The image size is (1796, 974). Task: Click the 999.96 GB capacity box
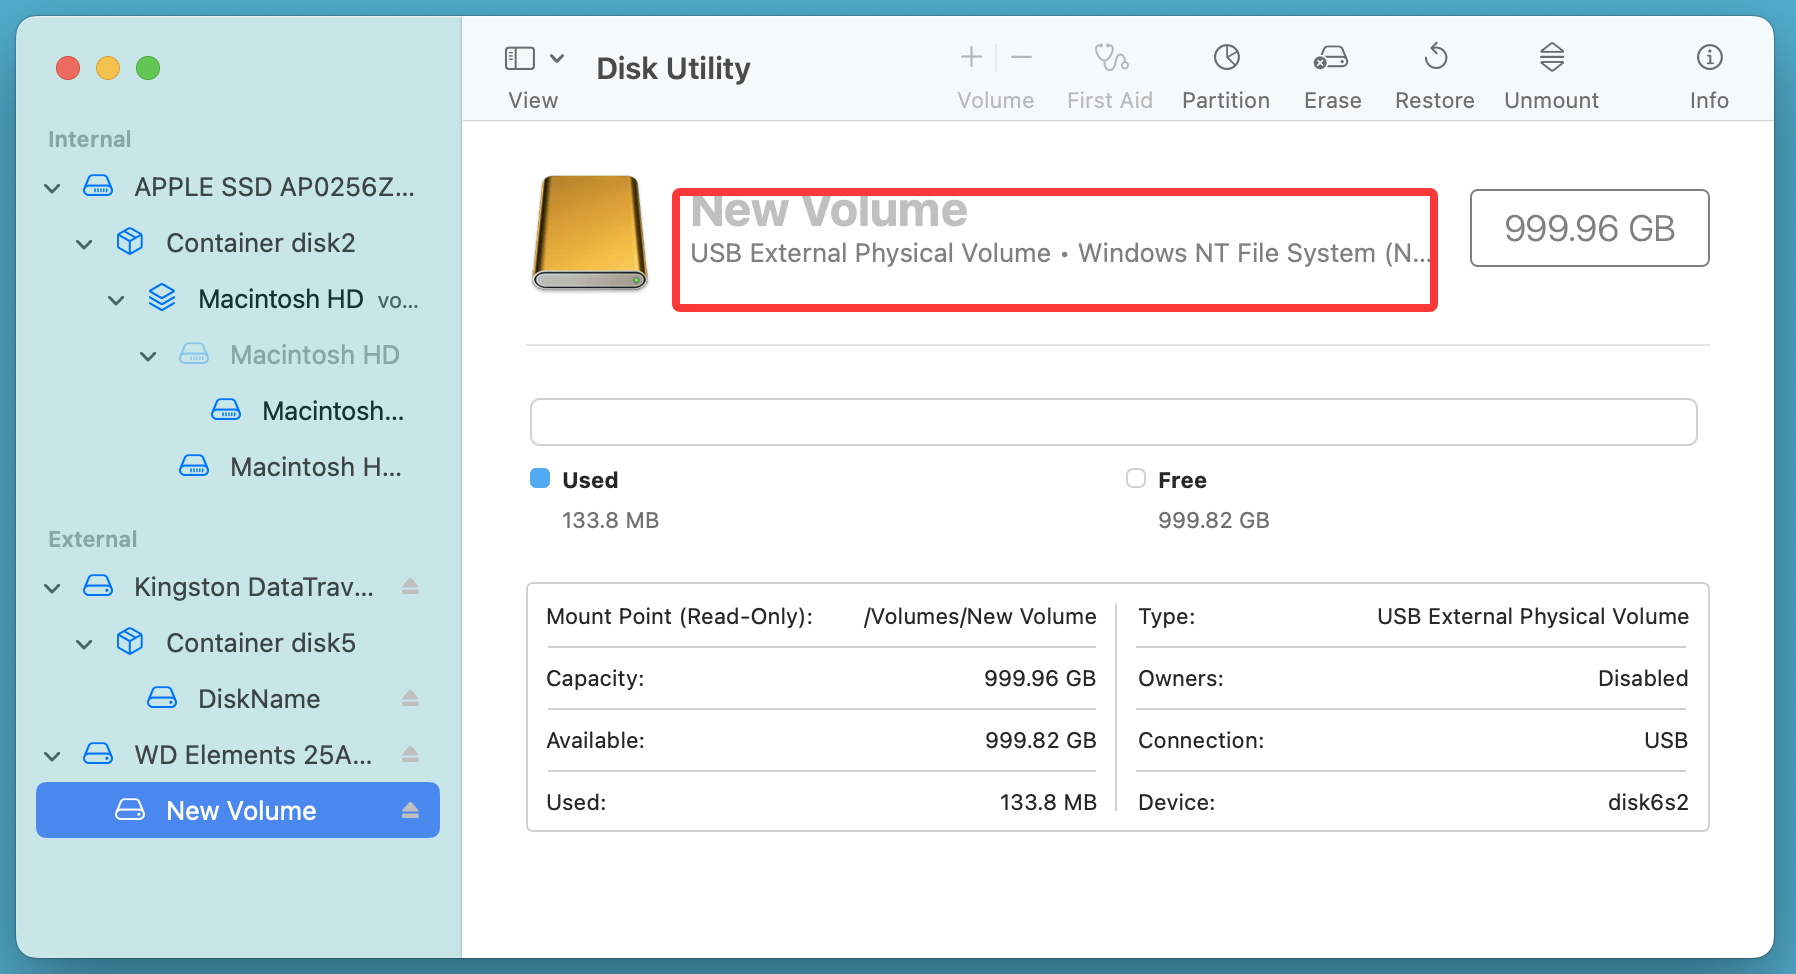(x=1589, y=228)
